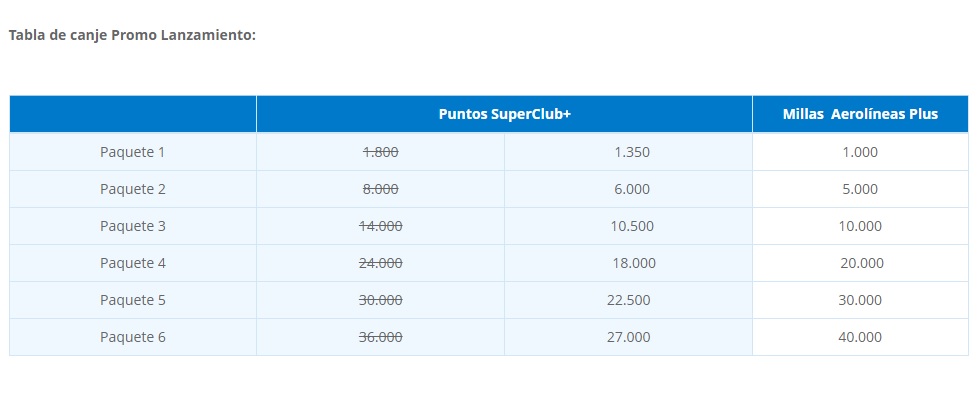The height and width of the screenshot is (408, 978).
Task: Click the 6.000 promo points cell
Action: click(630, 189)
